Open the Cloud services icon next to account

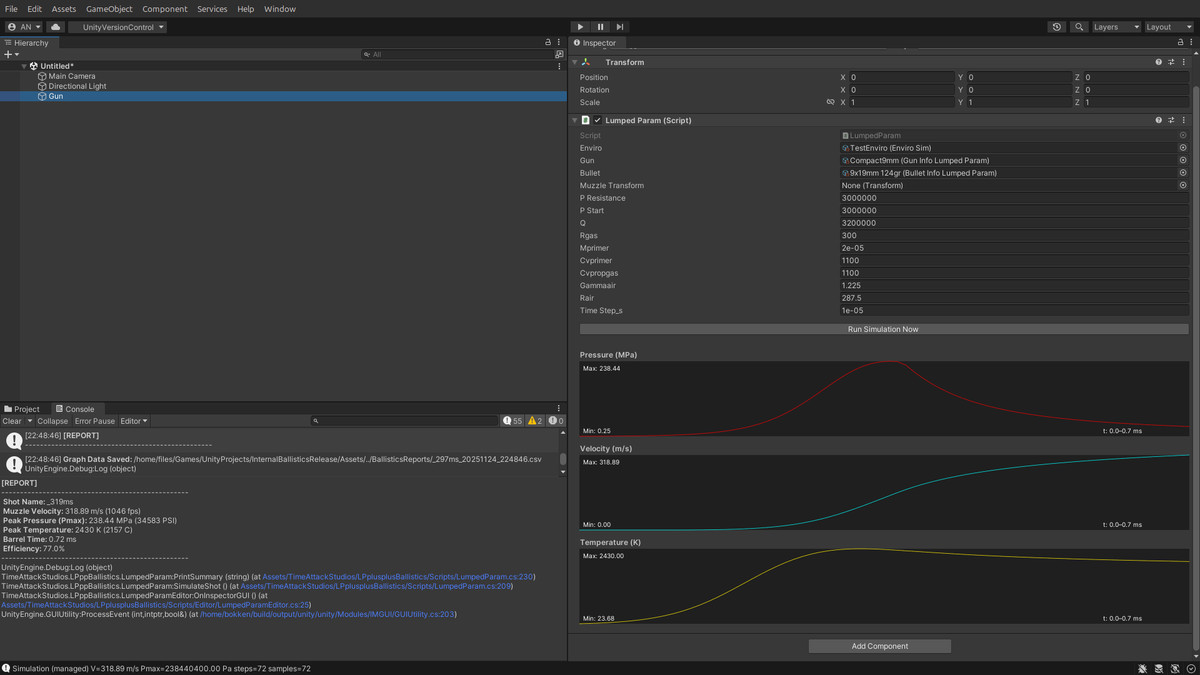(x=55, y=27)
